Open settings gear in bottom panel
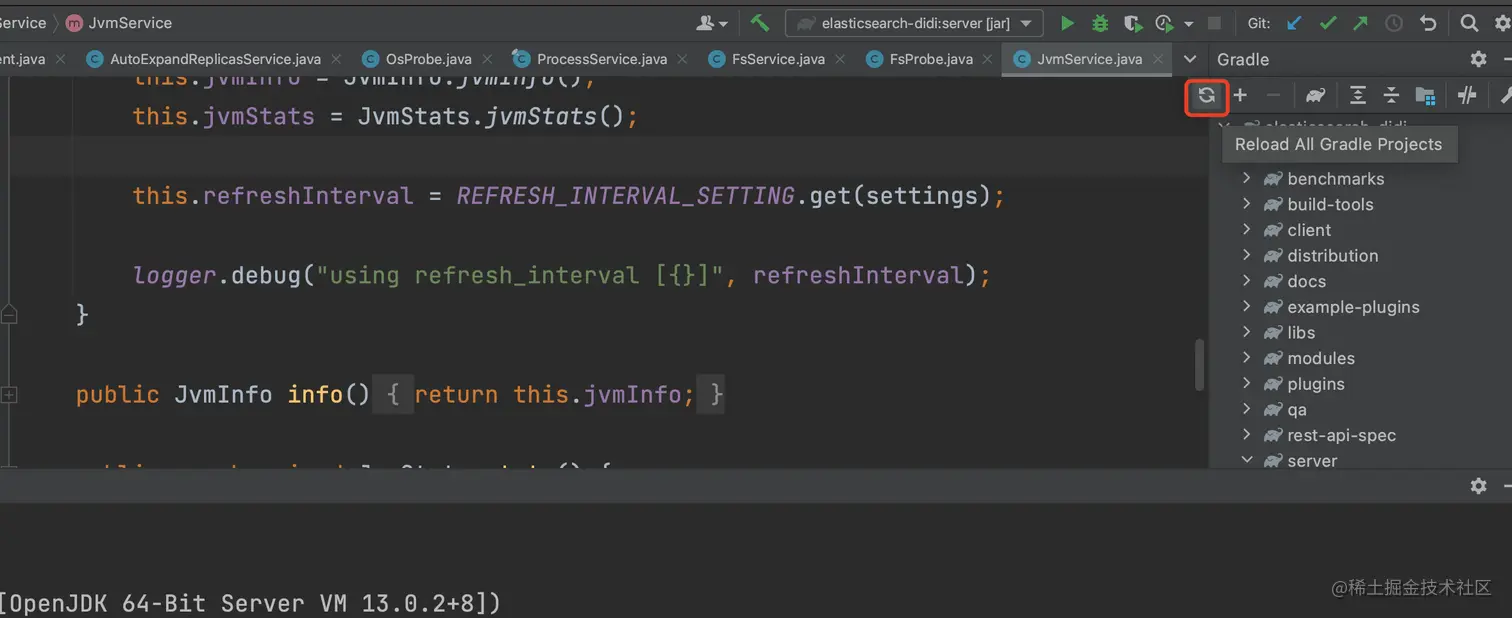1512x618 pixels. pos(1479,486)
